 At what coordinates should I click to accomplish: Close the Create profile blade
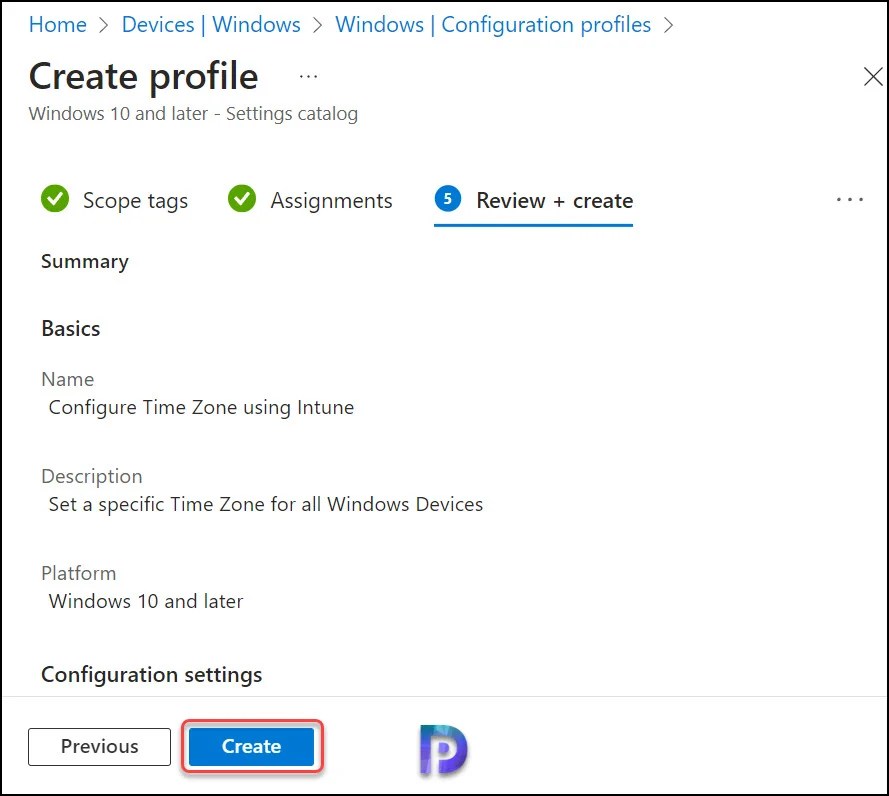click(x=872, y=76)
